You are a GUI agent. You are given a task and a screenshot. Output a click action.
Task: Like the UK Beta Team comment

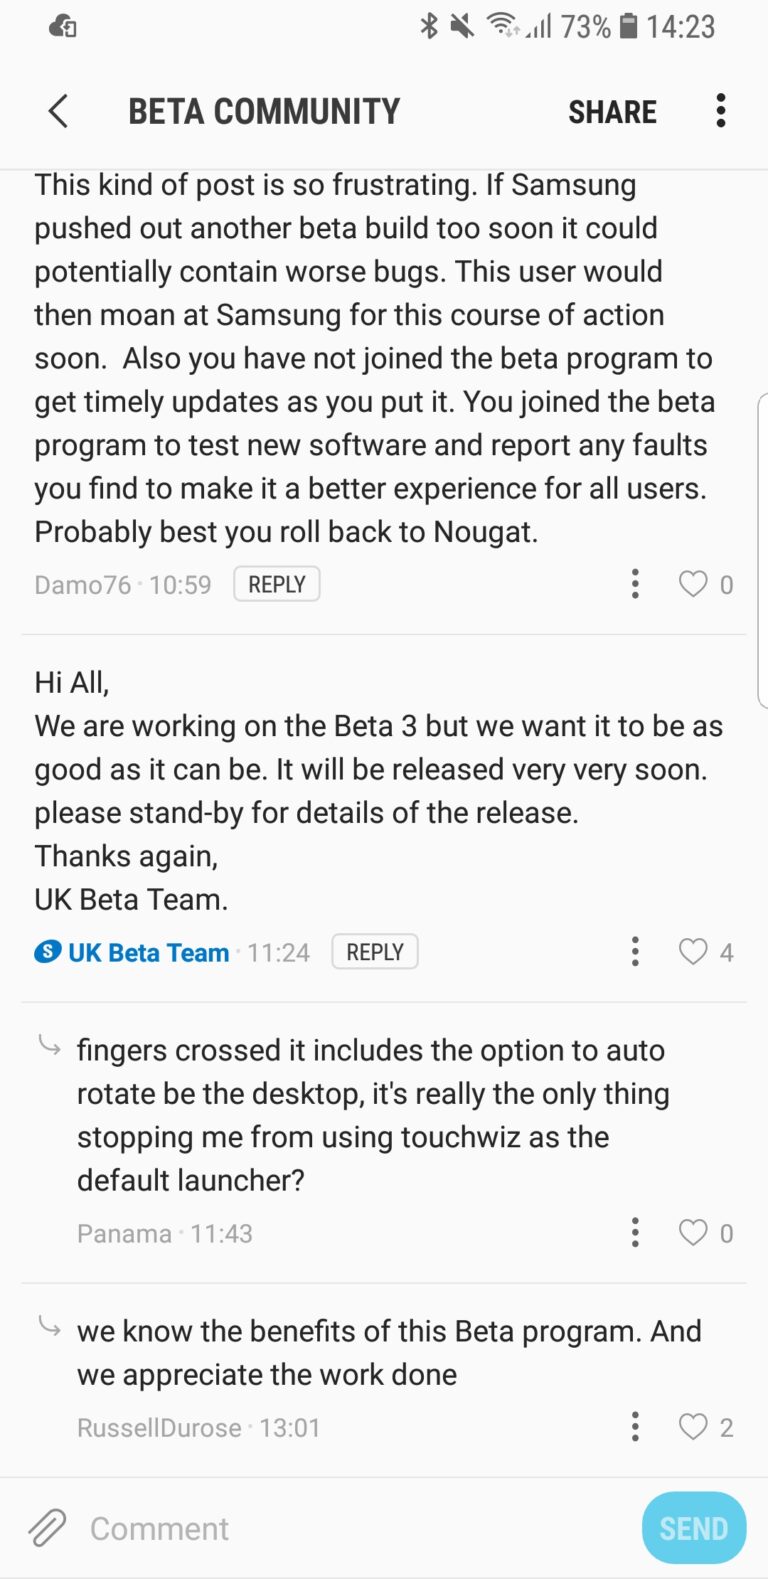pyautogui.click(x=693, y=952)
